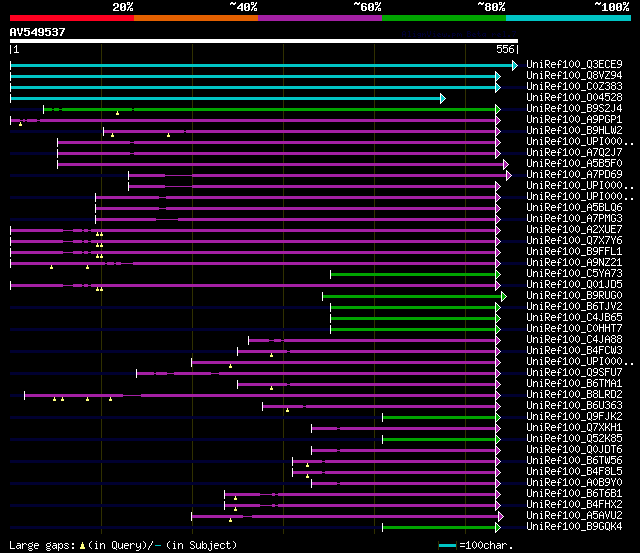The height and width of the screenshot is (553, 640).
Task: Select the UniRef100_B6TW56 label
Action: [x=574, y=461]
